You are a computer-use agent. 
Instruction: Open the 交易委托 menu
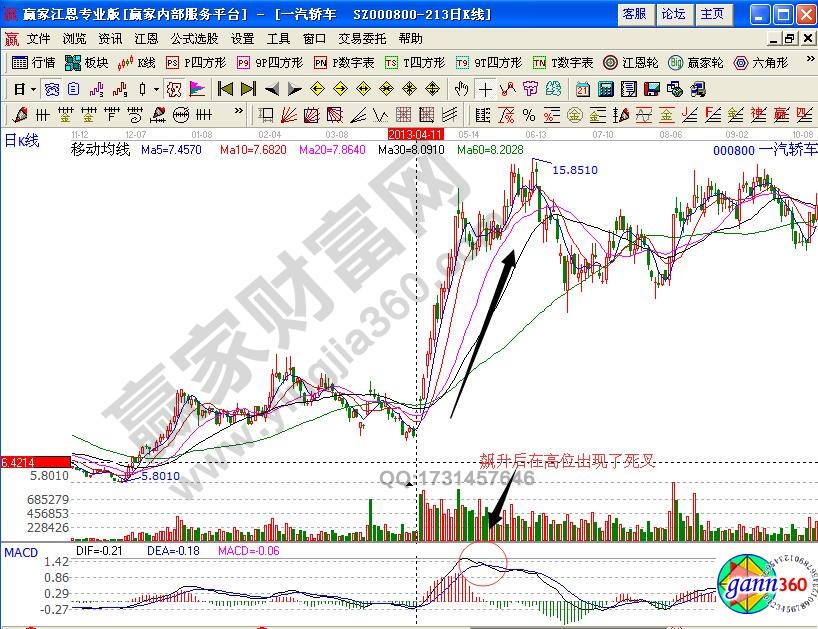point(362,38)
